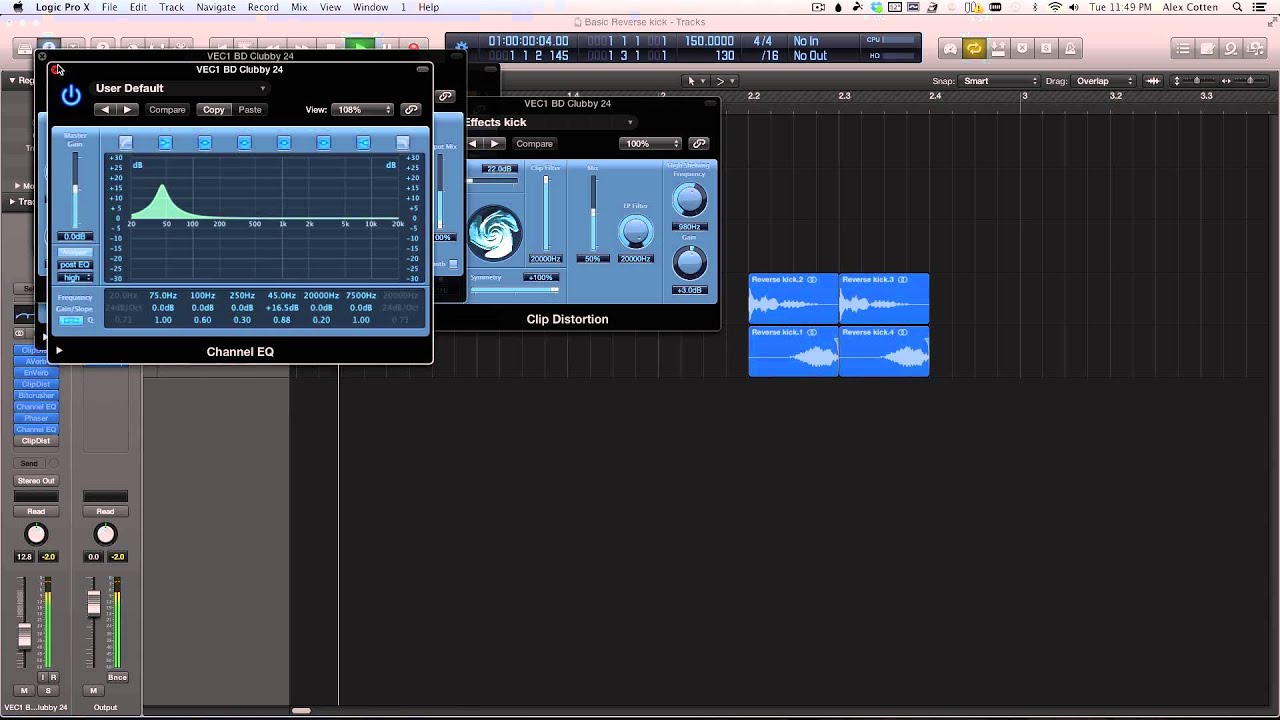The width and height of the screenshot is (1280, 720).
Task: Toggle the 250Hz parametric EQ band
Action: (244, 143)
